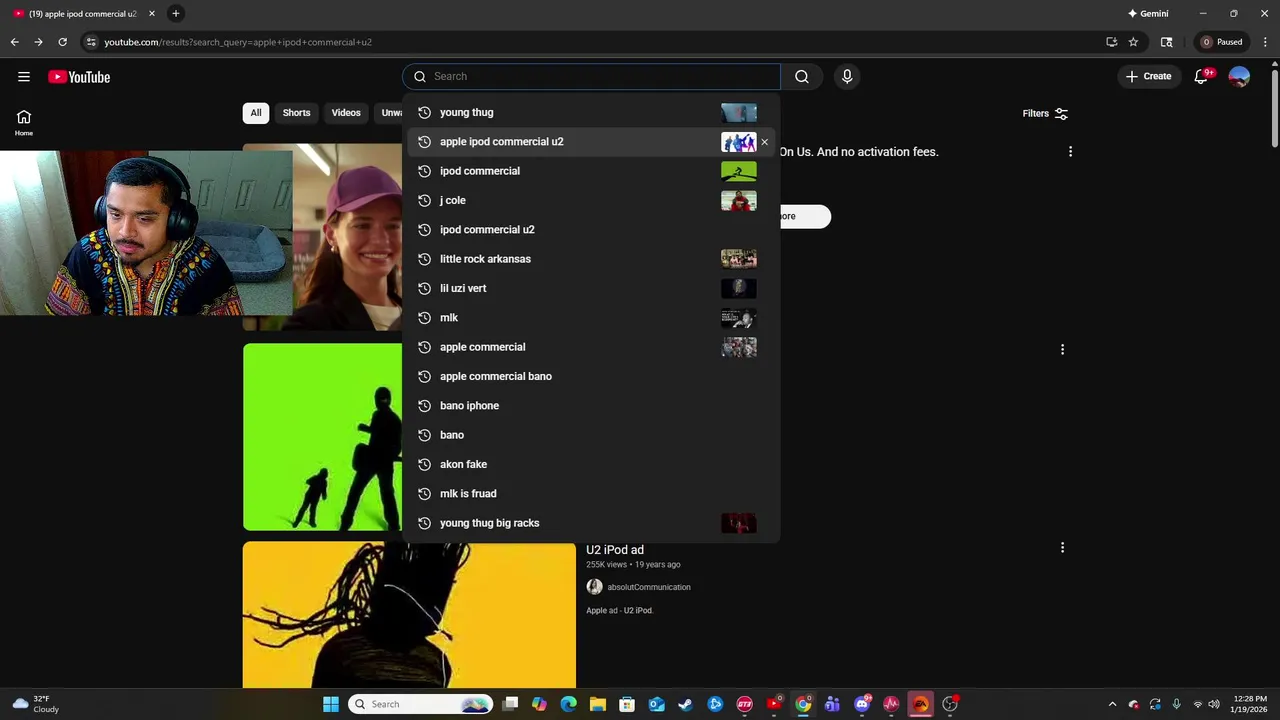Open the Chrome side panel icon
1280x720 pixels.
pos(1166,42)
